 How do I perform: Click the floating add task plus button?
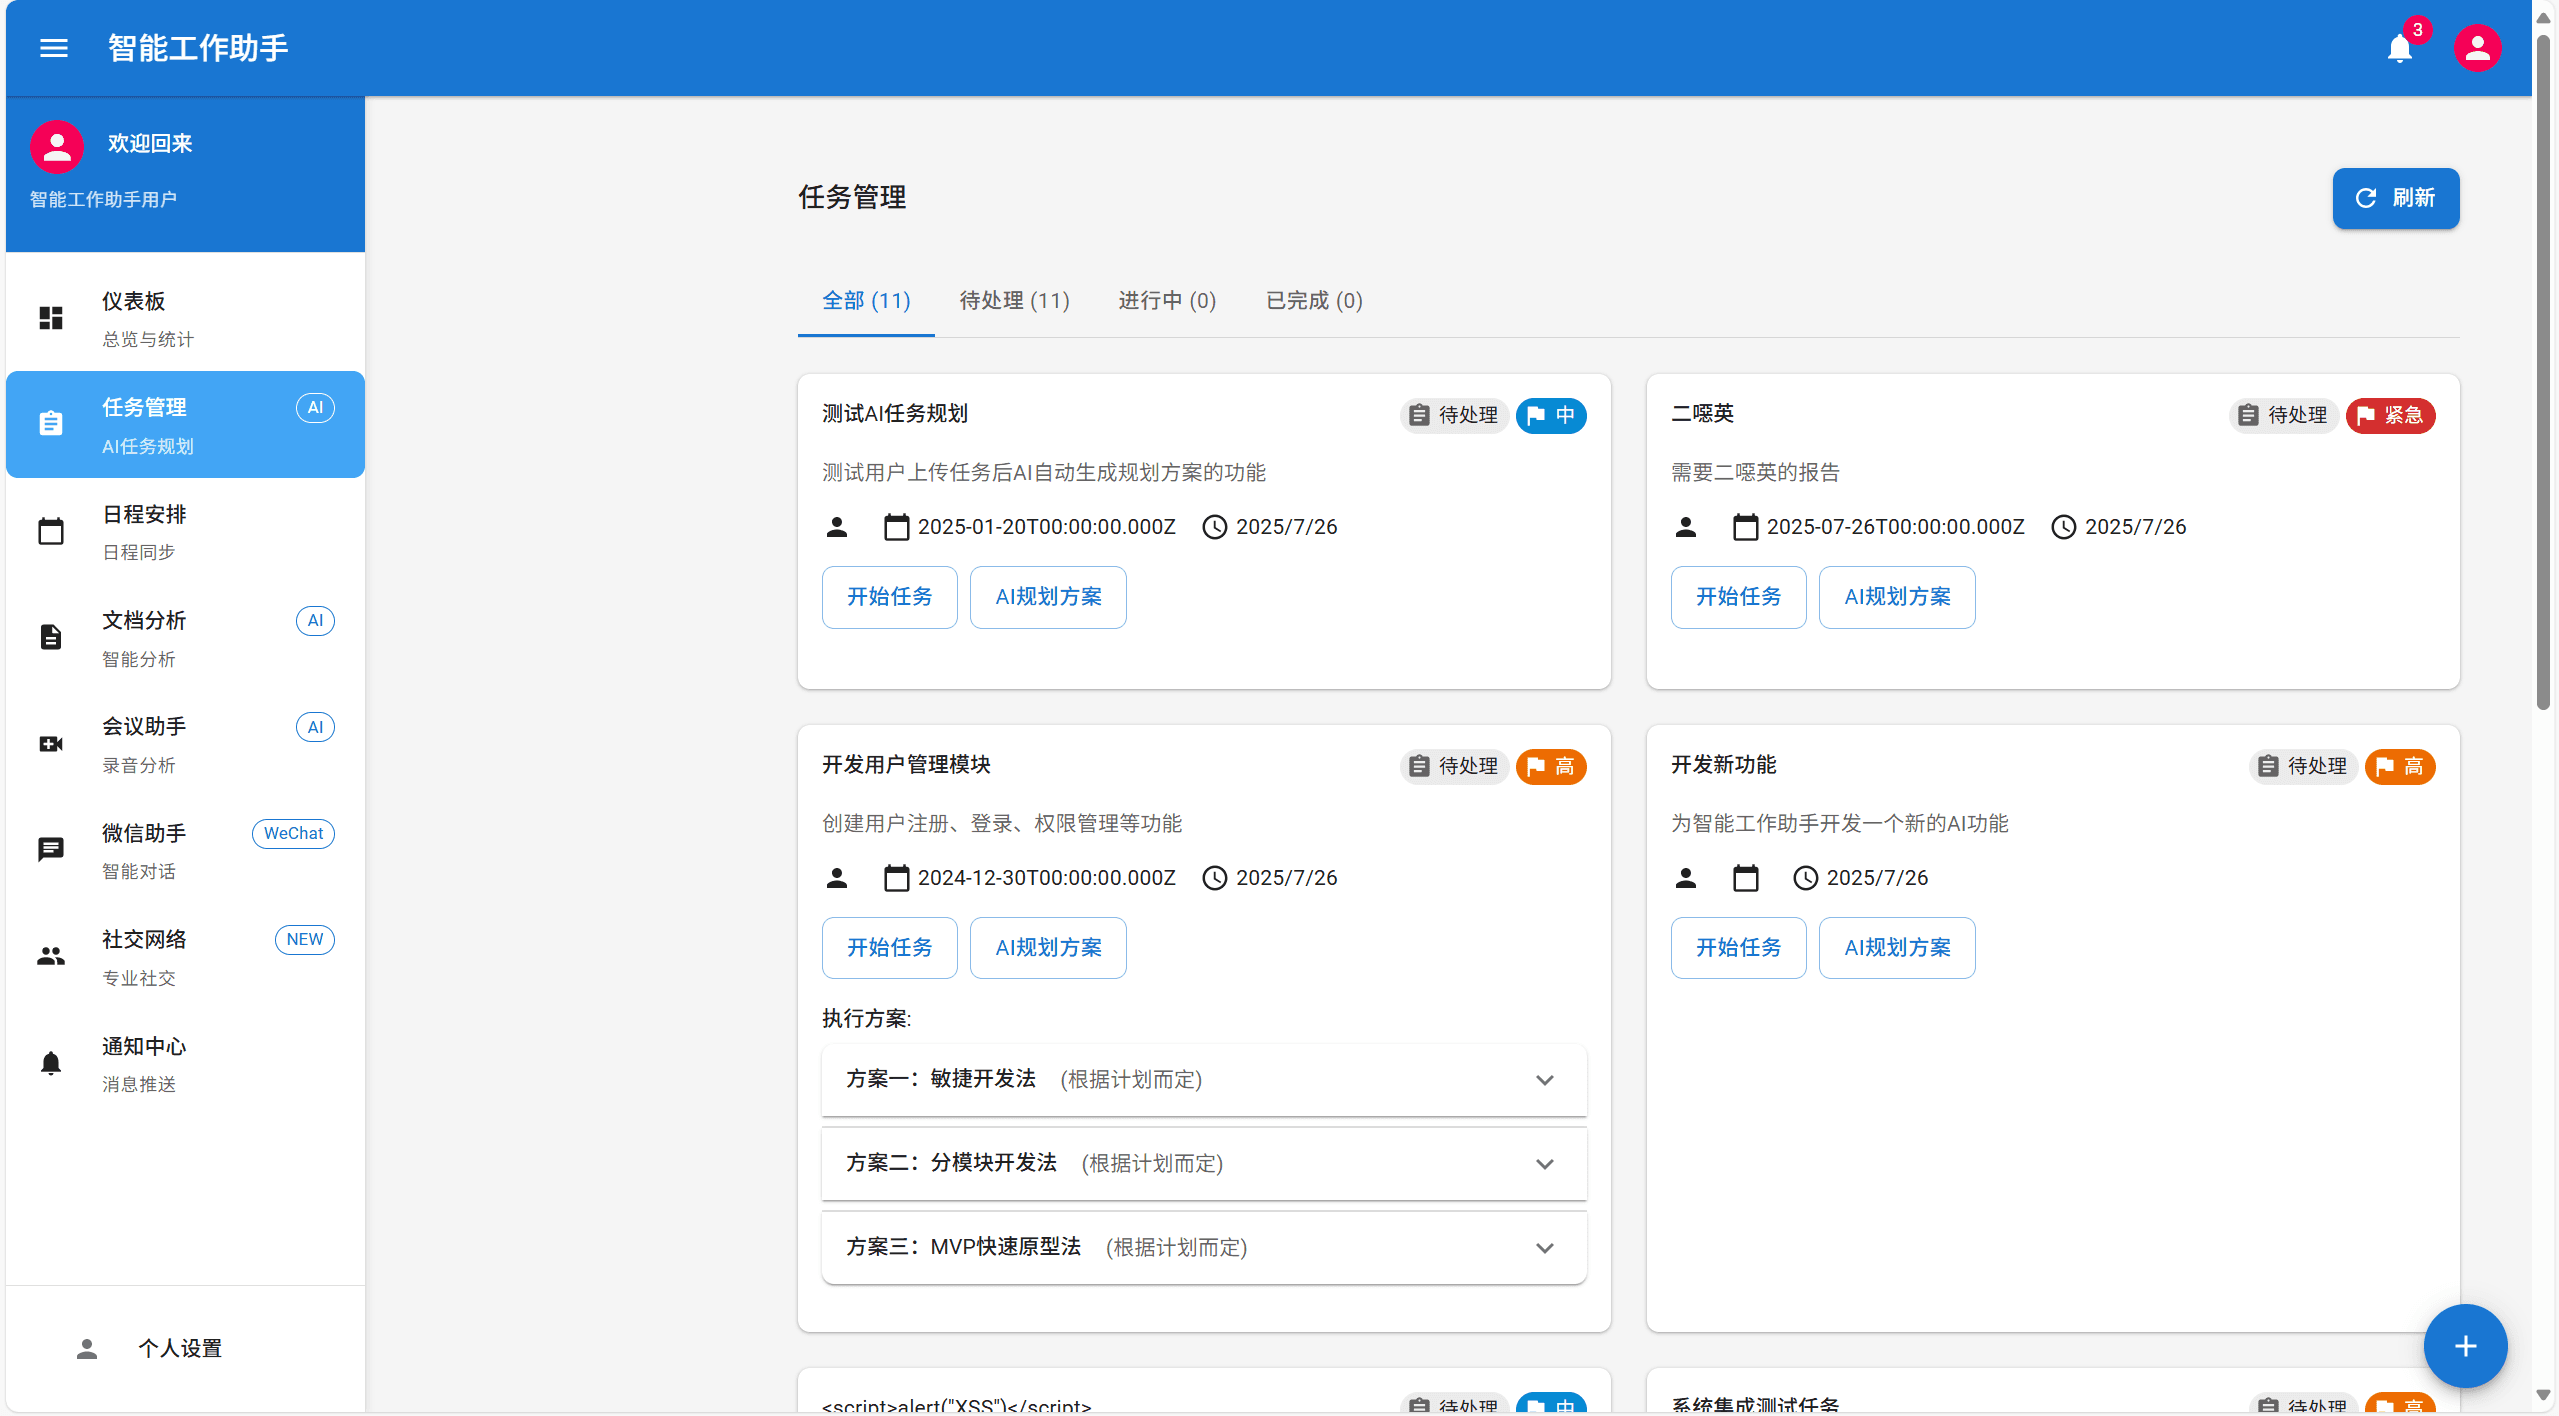[2465, 1346]
